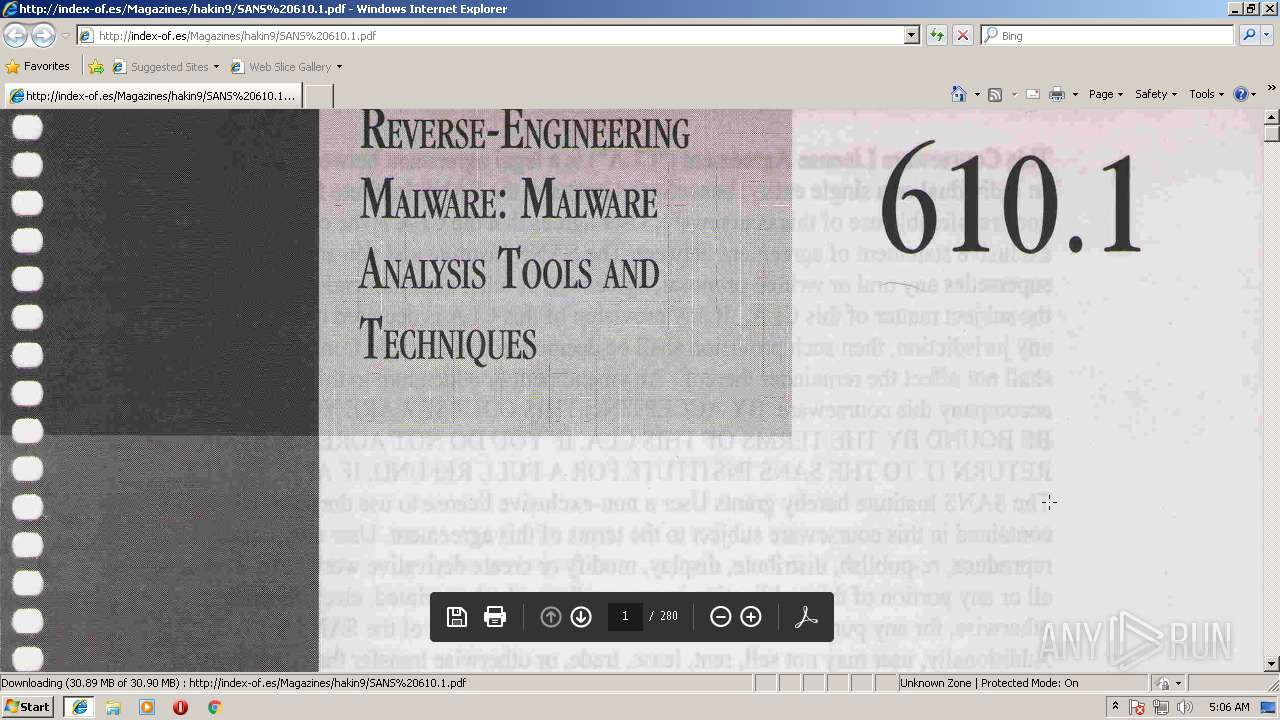Click the Home icon in command bar
The width and height of the screenshot is (1280, 720).
(x=959, y=94)
